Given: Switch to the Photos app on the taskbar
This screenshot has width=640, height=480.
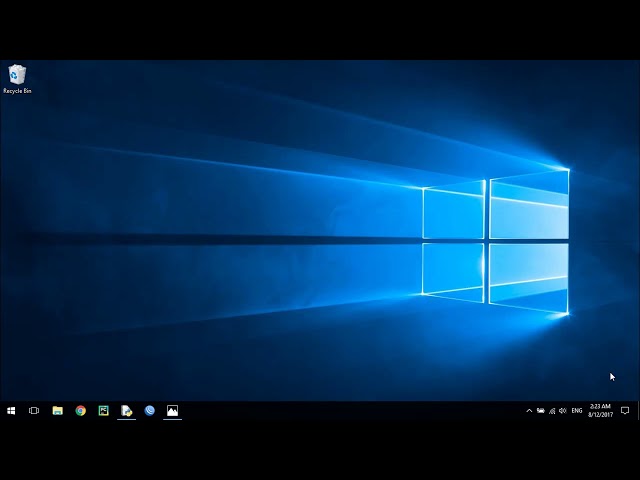Looking at the screenshot, I should pyautogui.click(x=173, y=411).
